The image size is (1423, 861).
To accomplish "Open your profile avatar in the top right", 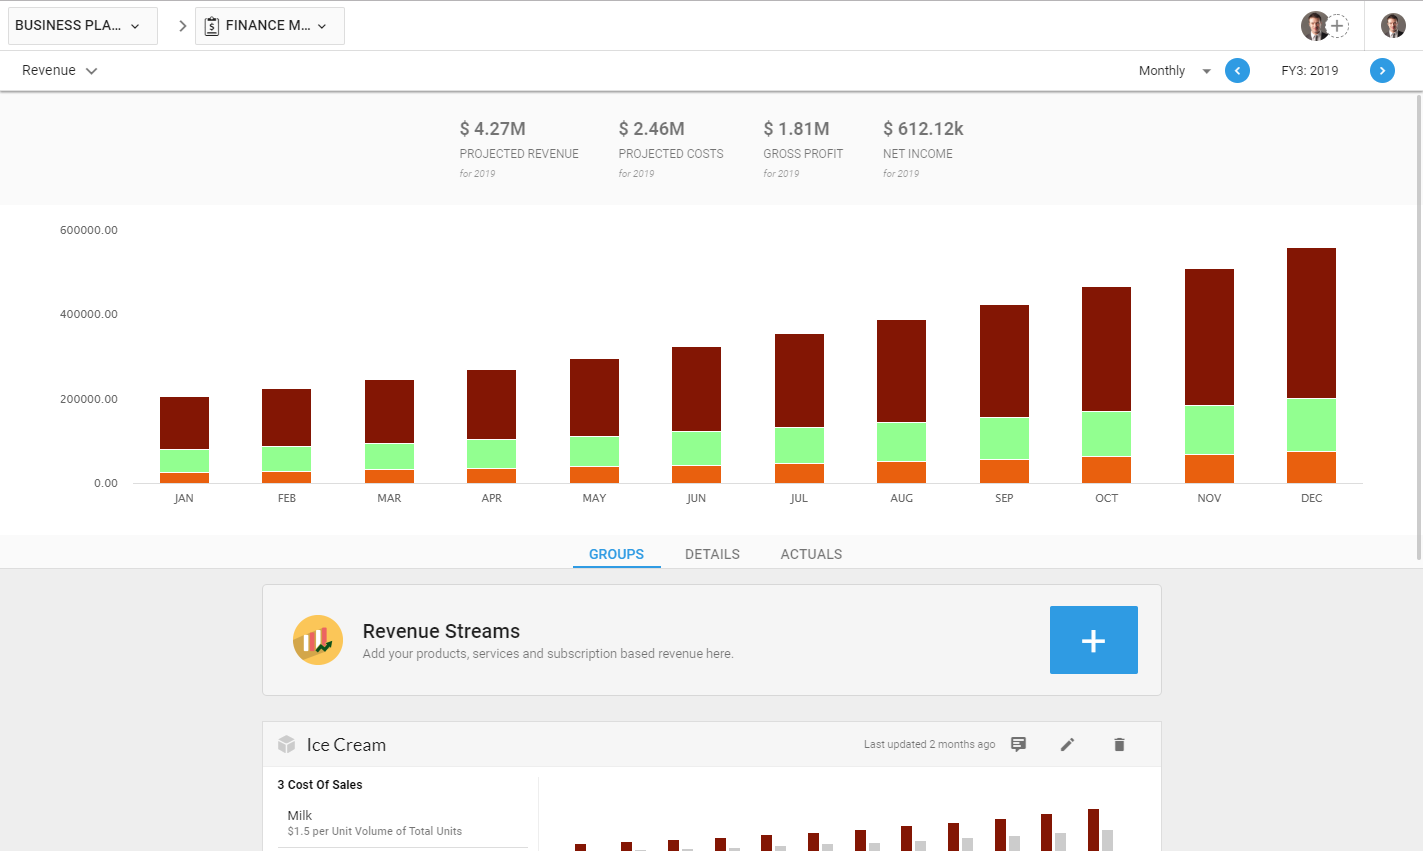I will pos(1393,25).
